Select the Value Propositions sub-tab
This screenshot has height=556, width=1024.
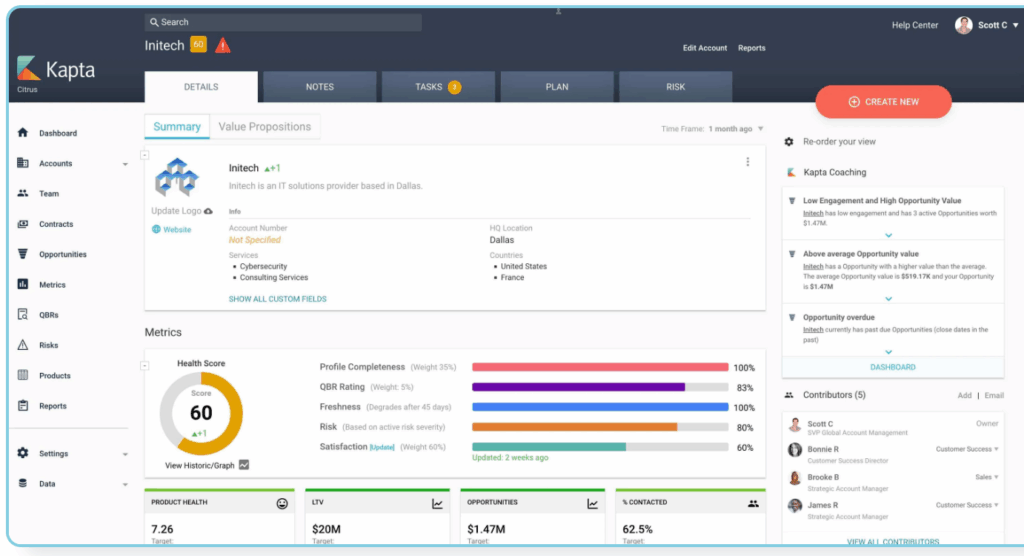pyautogui.click(x=264, y=127)
